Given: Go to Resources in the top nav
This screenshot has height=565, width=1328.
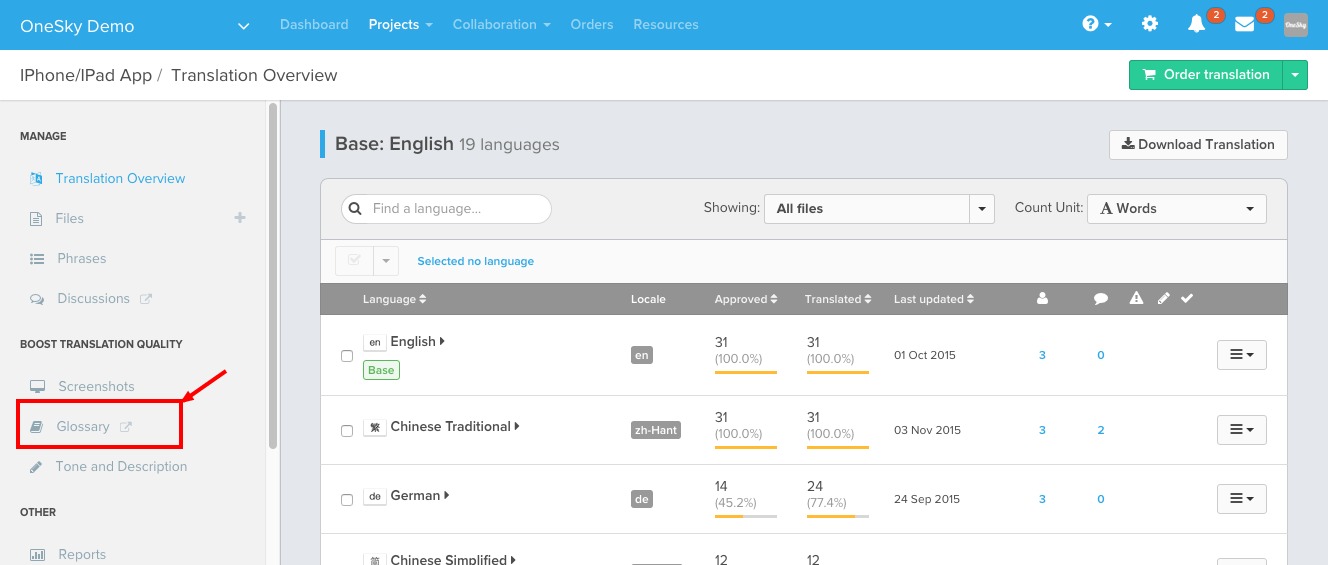Looking at the screenshot, I should pyautogui.click(x=666, y=24).
